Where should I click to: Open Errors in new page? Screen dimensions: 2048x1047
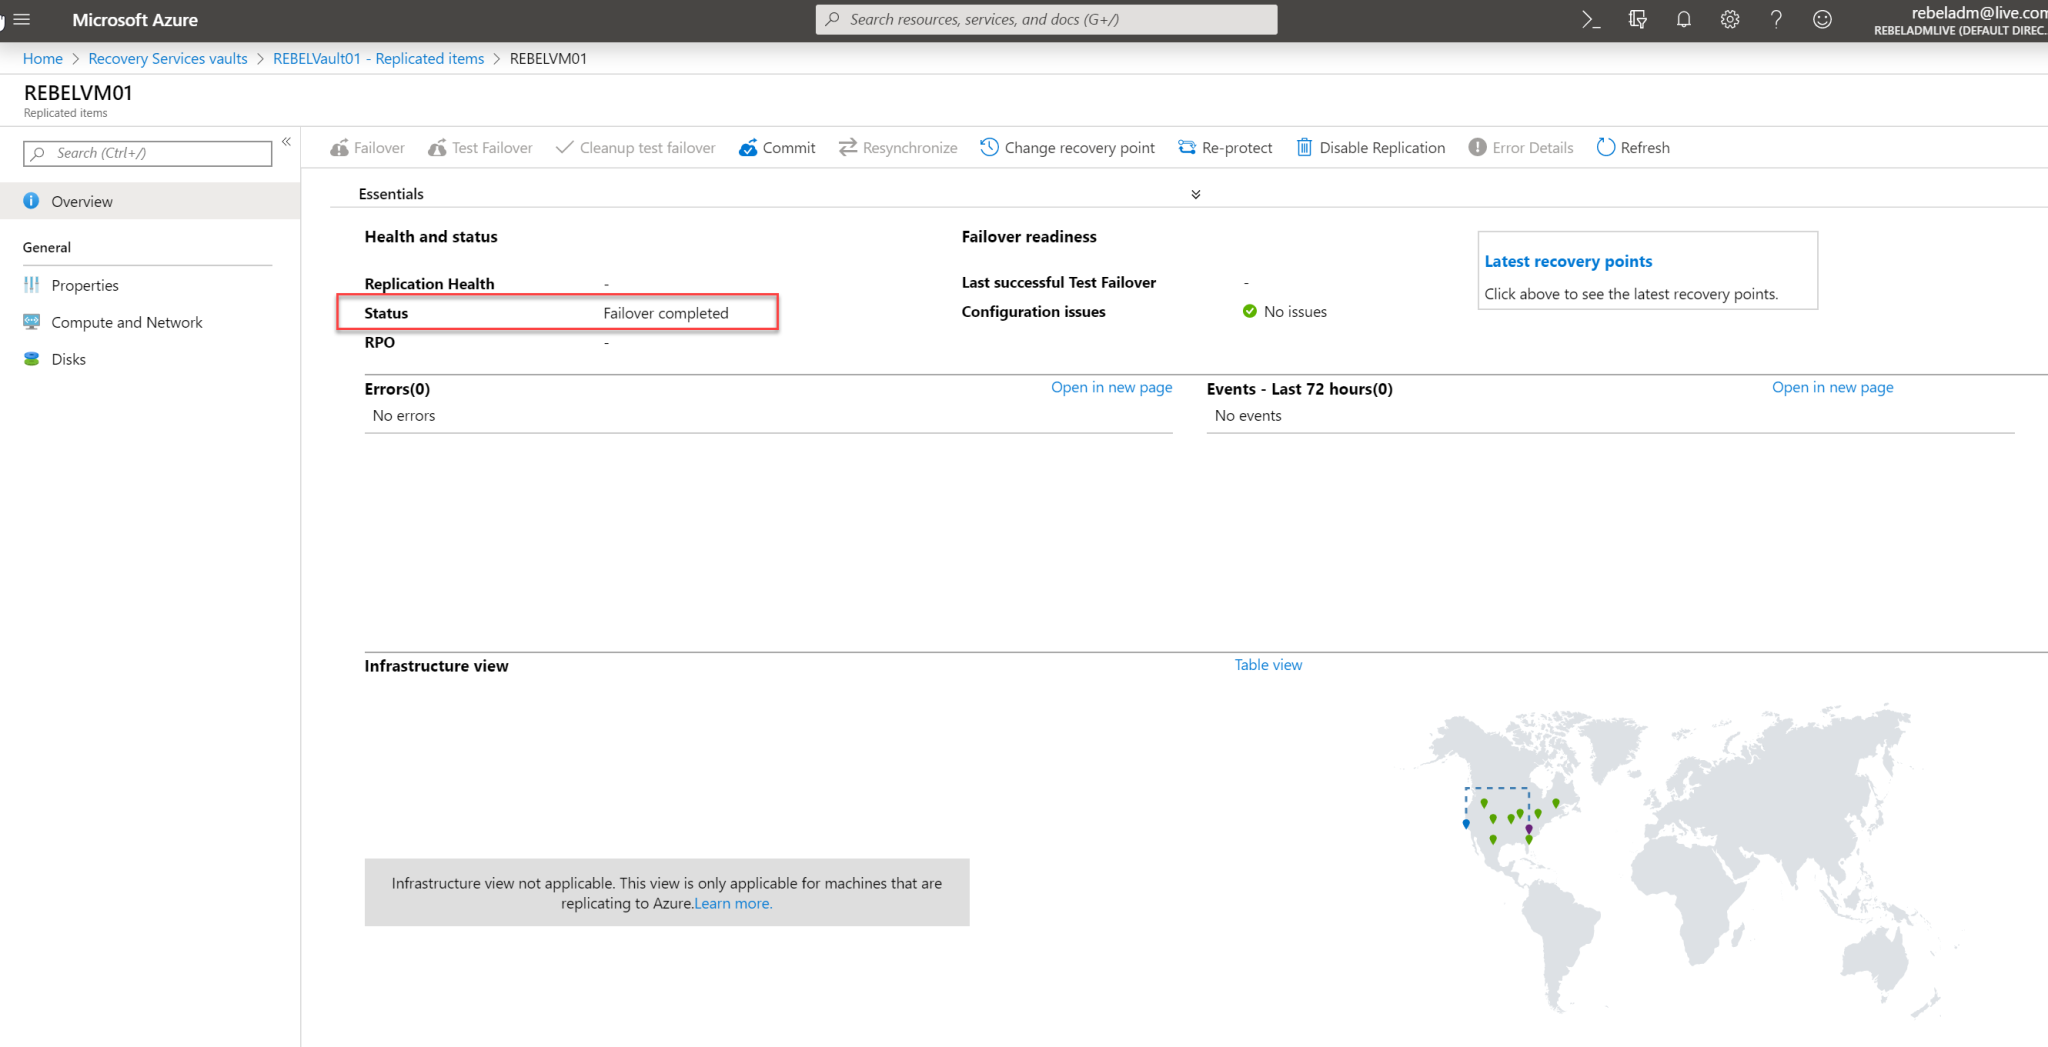coord(1110,387)
